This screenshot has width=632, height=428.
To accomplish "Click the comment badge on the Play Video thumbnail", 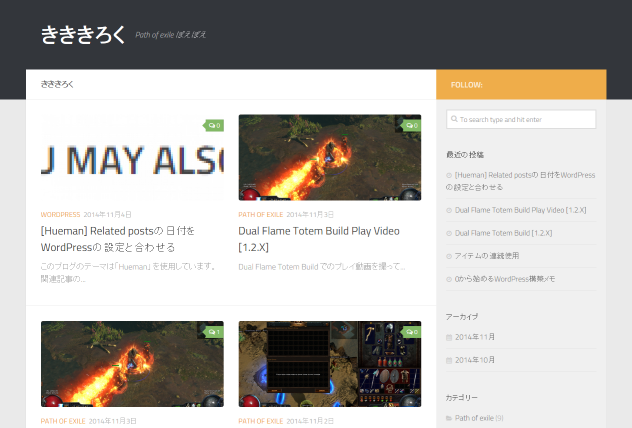I will (x=412, y=125).
